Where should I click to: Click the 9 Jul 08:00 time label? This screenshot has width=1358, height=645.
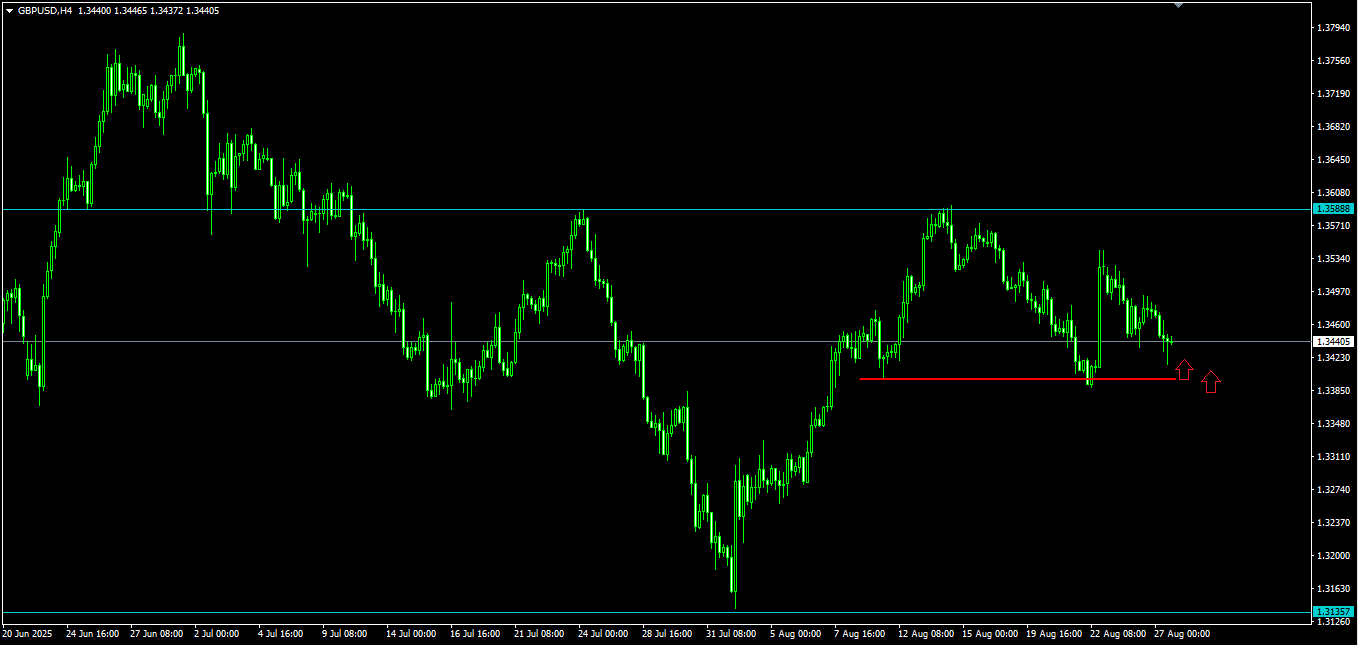346,634
